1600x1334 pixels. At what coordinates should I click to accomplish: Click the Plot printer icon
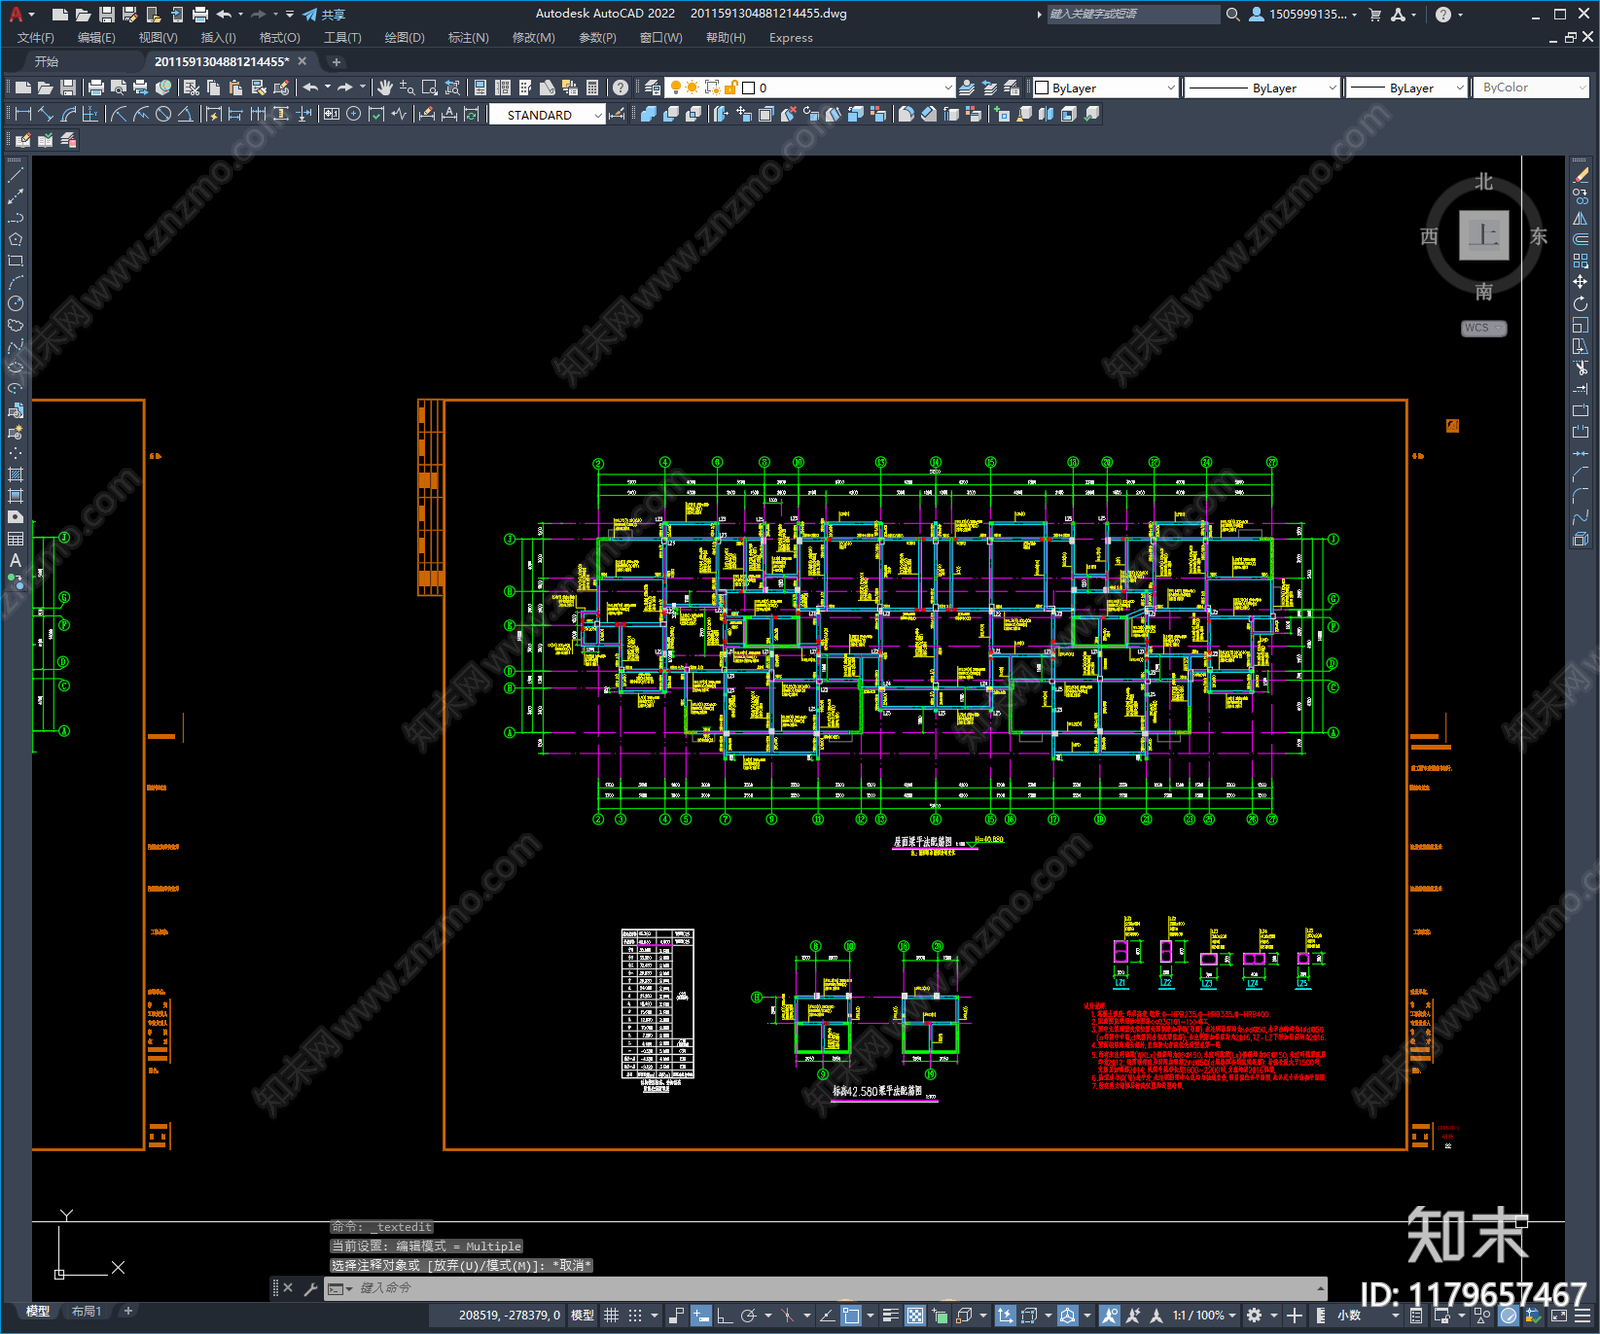(96, 88)
